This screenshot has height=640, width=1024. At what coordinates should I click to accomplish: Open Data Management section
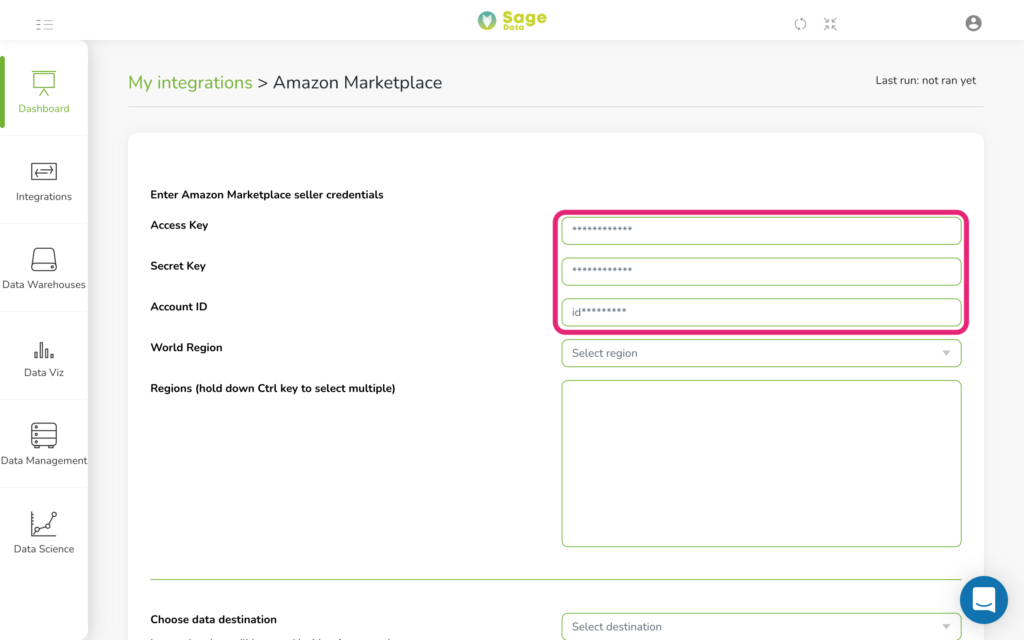[x=44, y=444]
